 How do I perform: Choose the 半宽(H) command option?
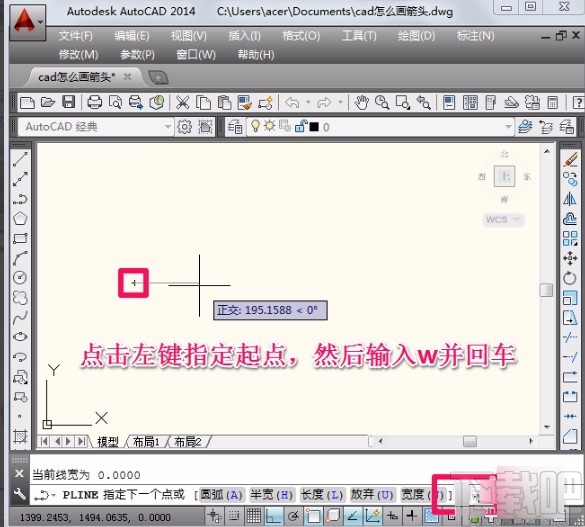(x=272, y=495)
